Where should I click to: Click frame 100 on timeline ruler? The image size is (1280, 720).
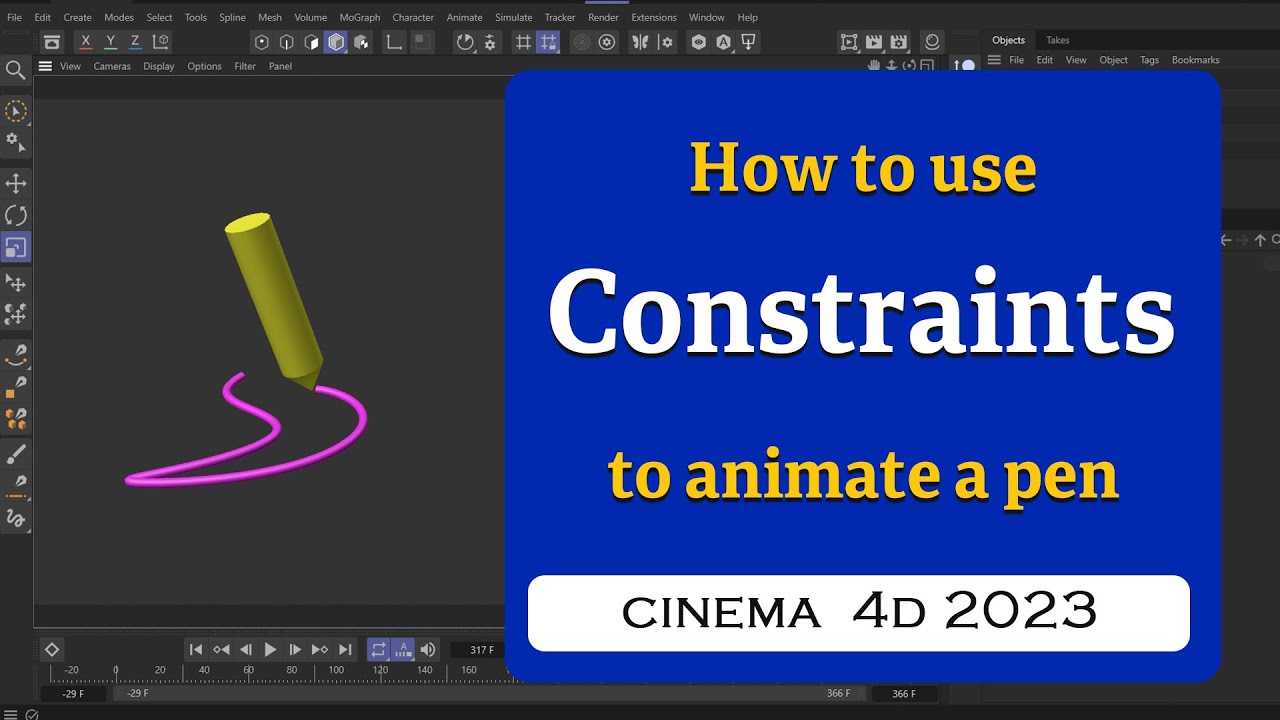point(336,670)
